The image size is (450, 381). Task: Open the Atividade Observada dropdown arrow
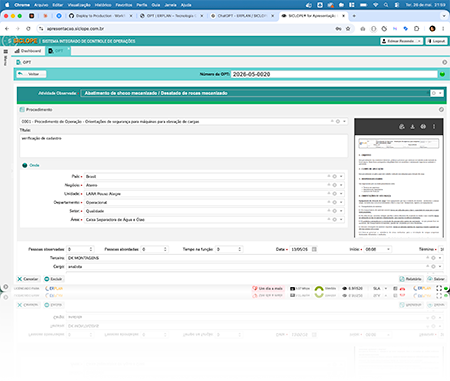pyautogui.click(x=440, y=93)
